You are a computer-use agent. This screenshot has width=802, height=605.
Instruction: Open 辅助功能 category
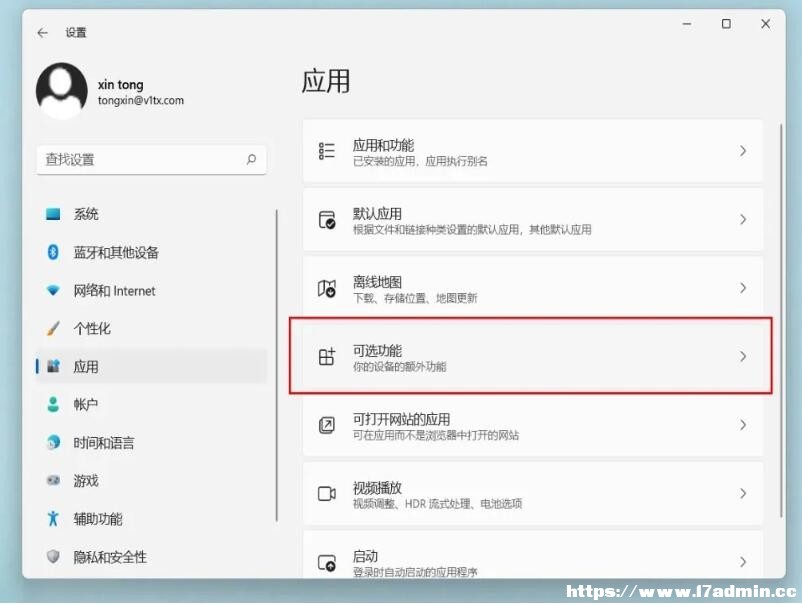click(151, 519)
